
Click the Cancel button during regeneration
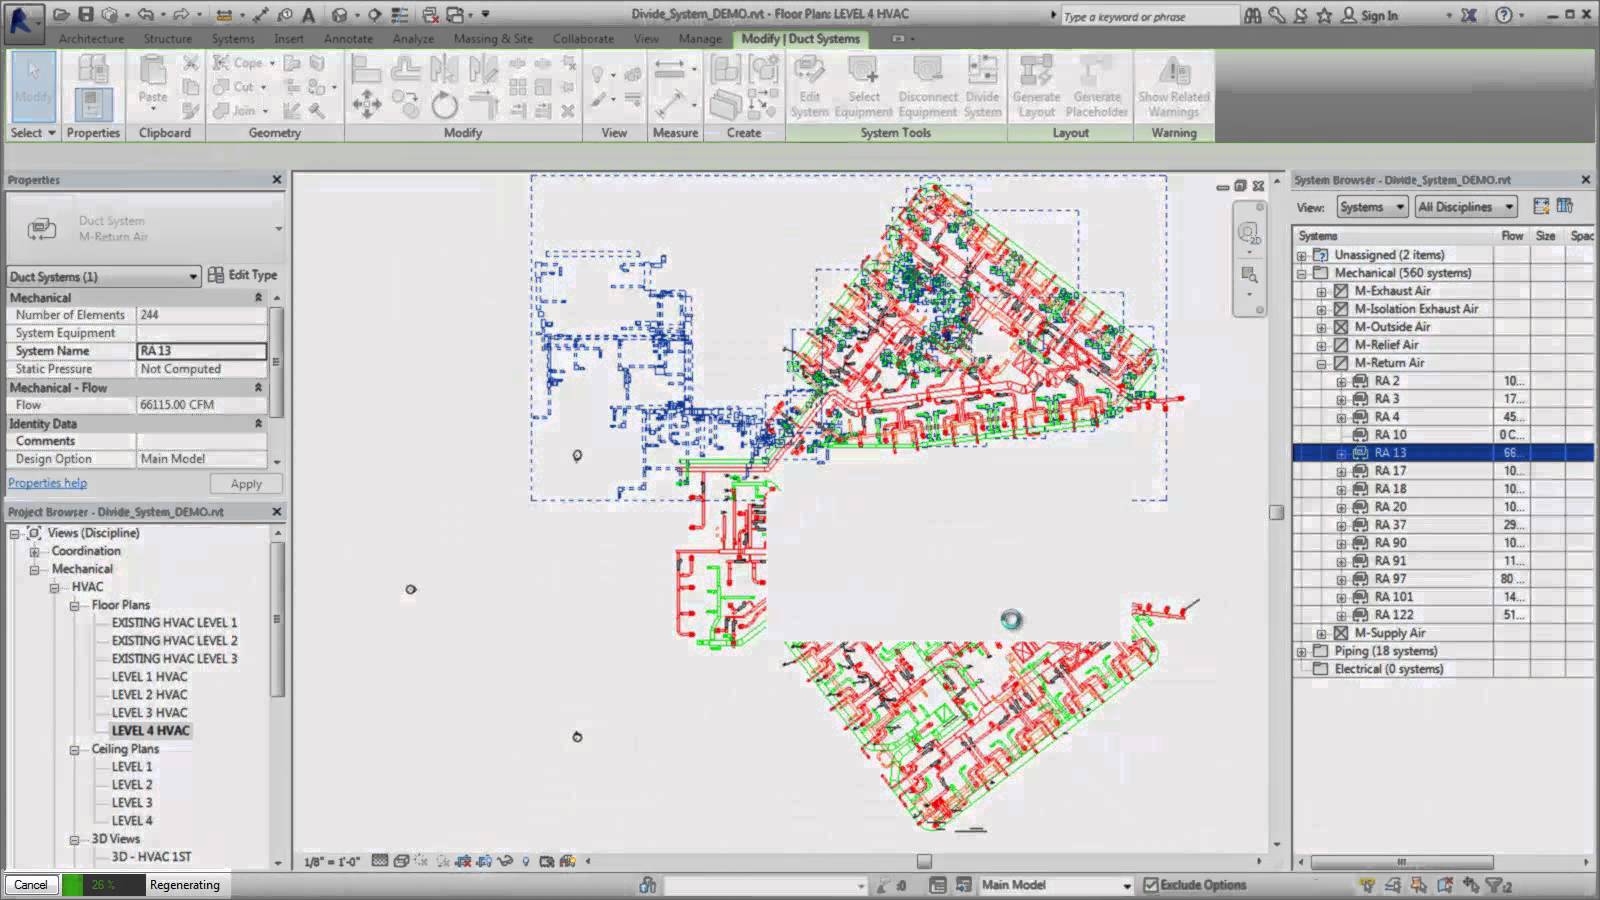click(31, 884)
